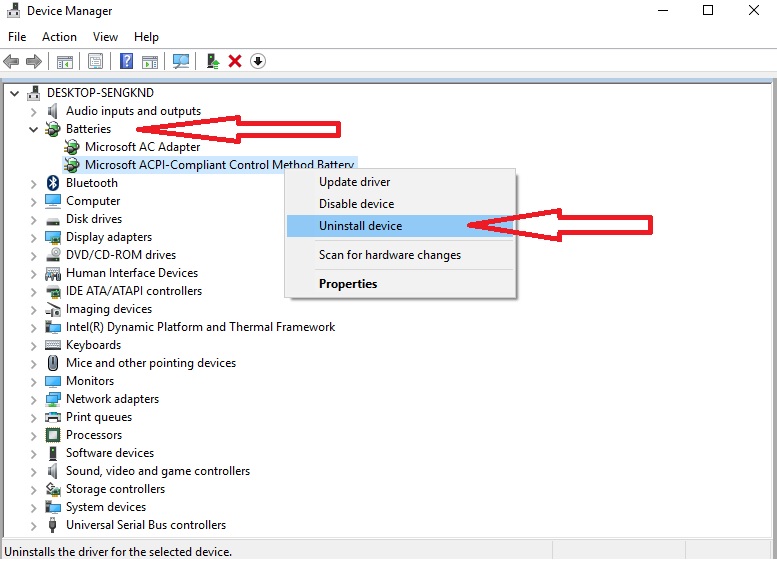
Task: Click the Print queues printer icon
Action: (x=53, y=417)
